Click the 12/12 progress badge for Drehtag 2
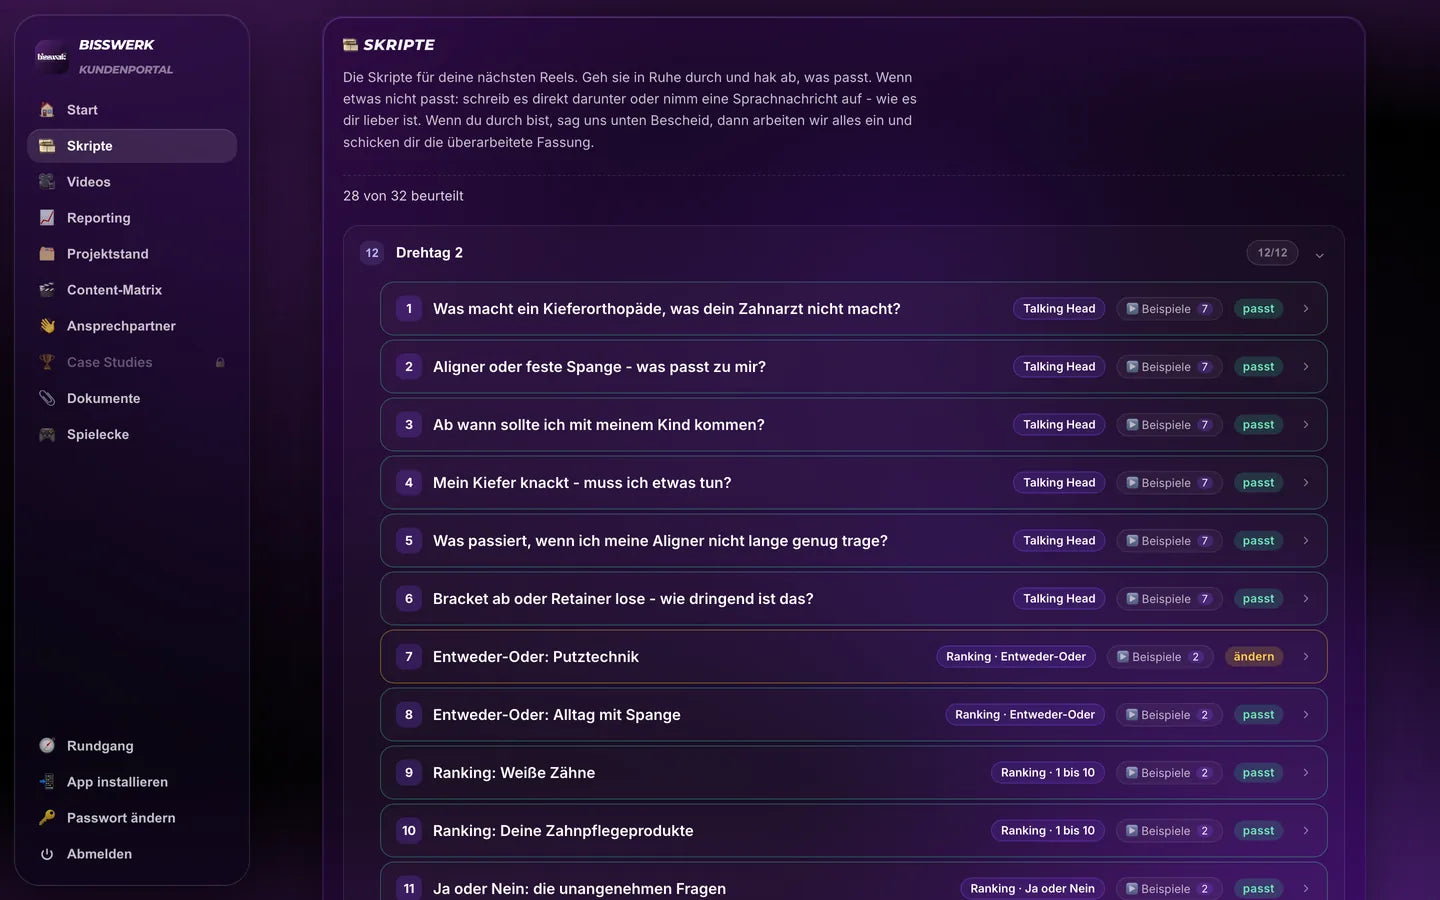 1272,253
